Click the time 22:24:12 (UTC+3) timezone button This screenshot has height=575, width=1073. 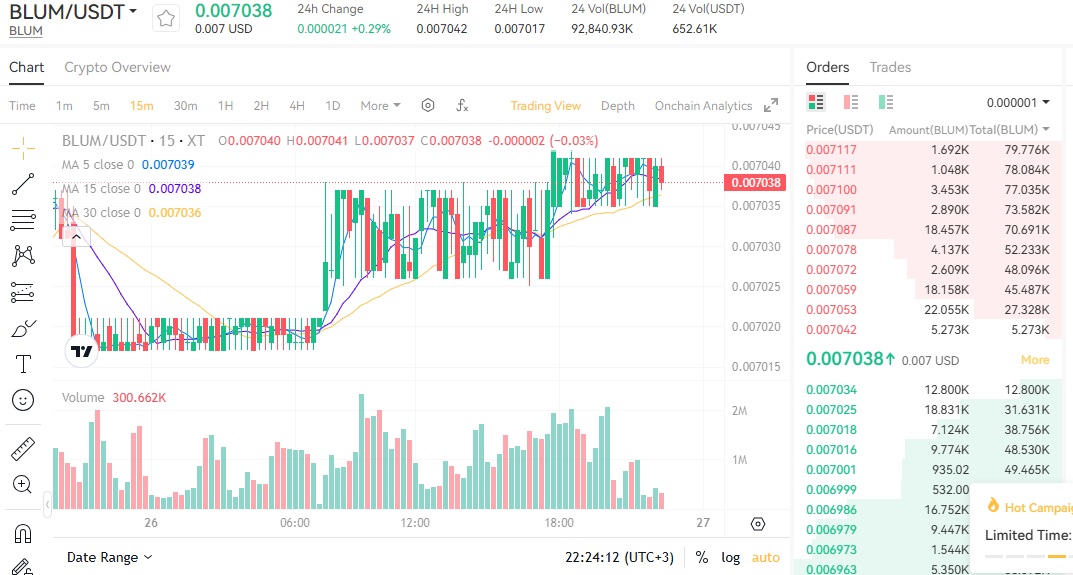[619, 557]
